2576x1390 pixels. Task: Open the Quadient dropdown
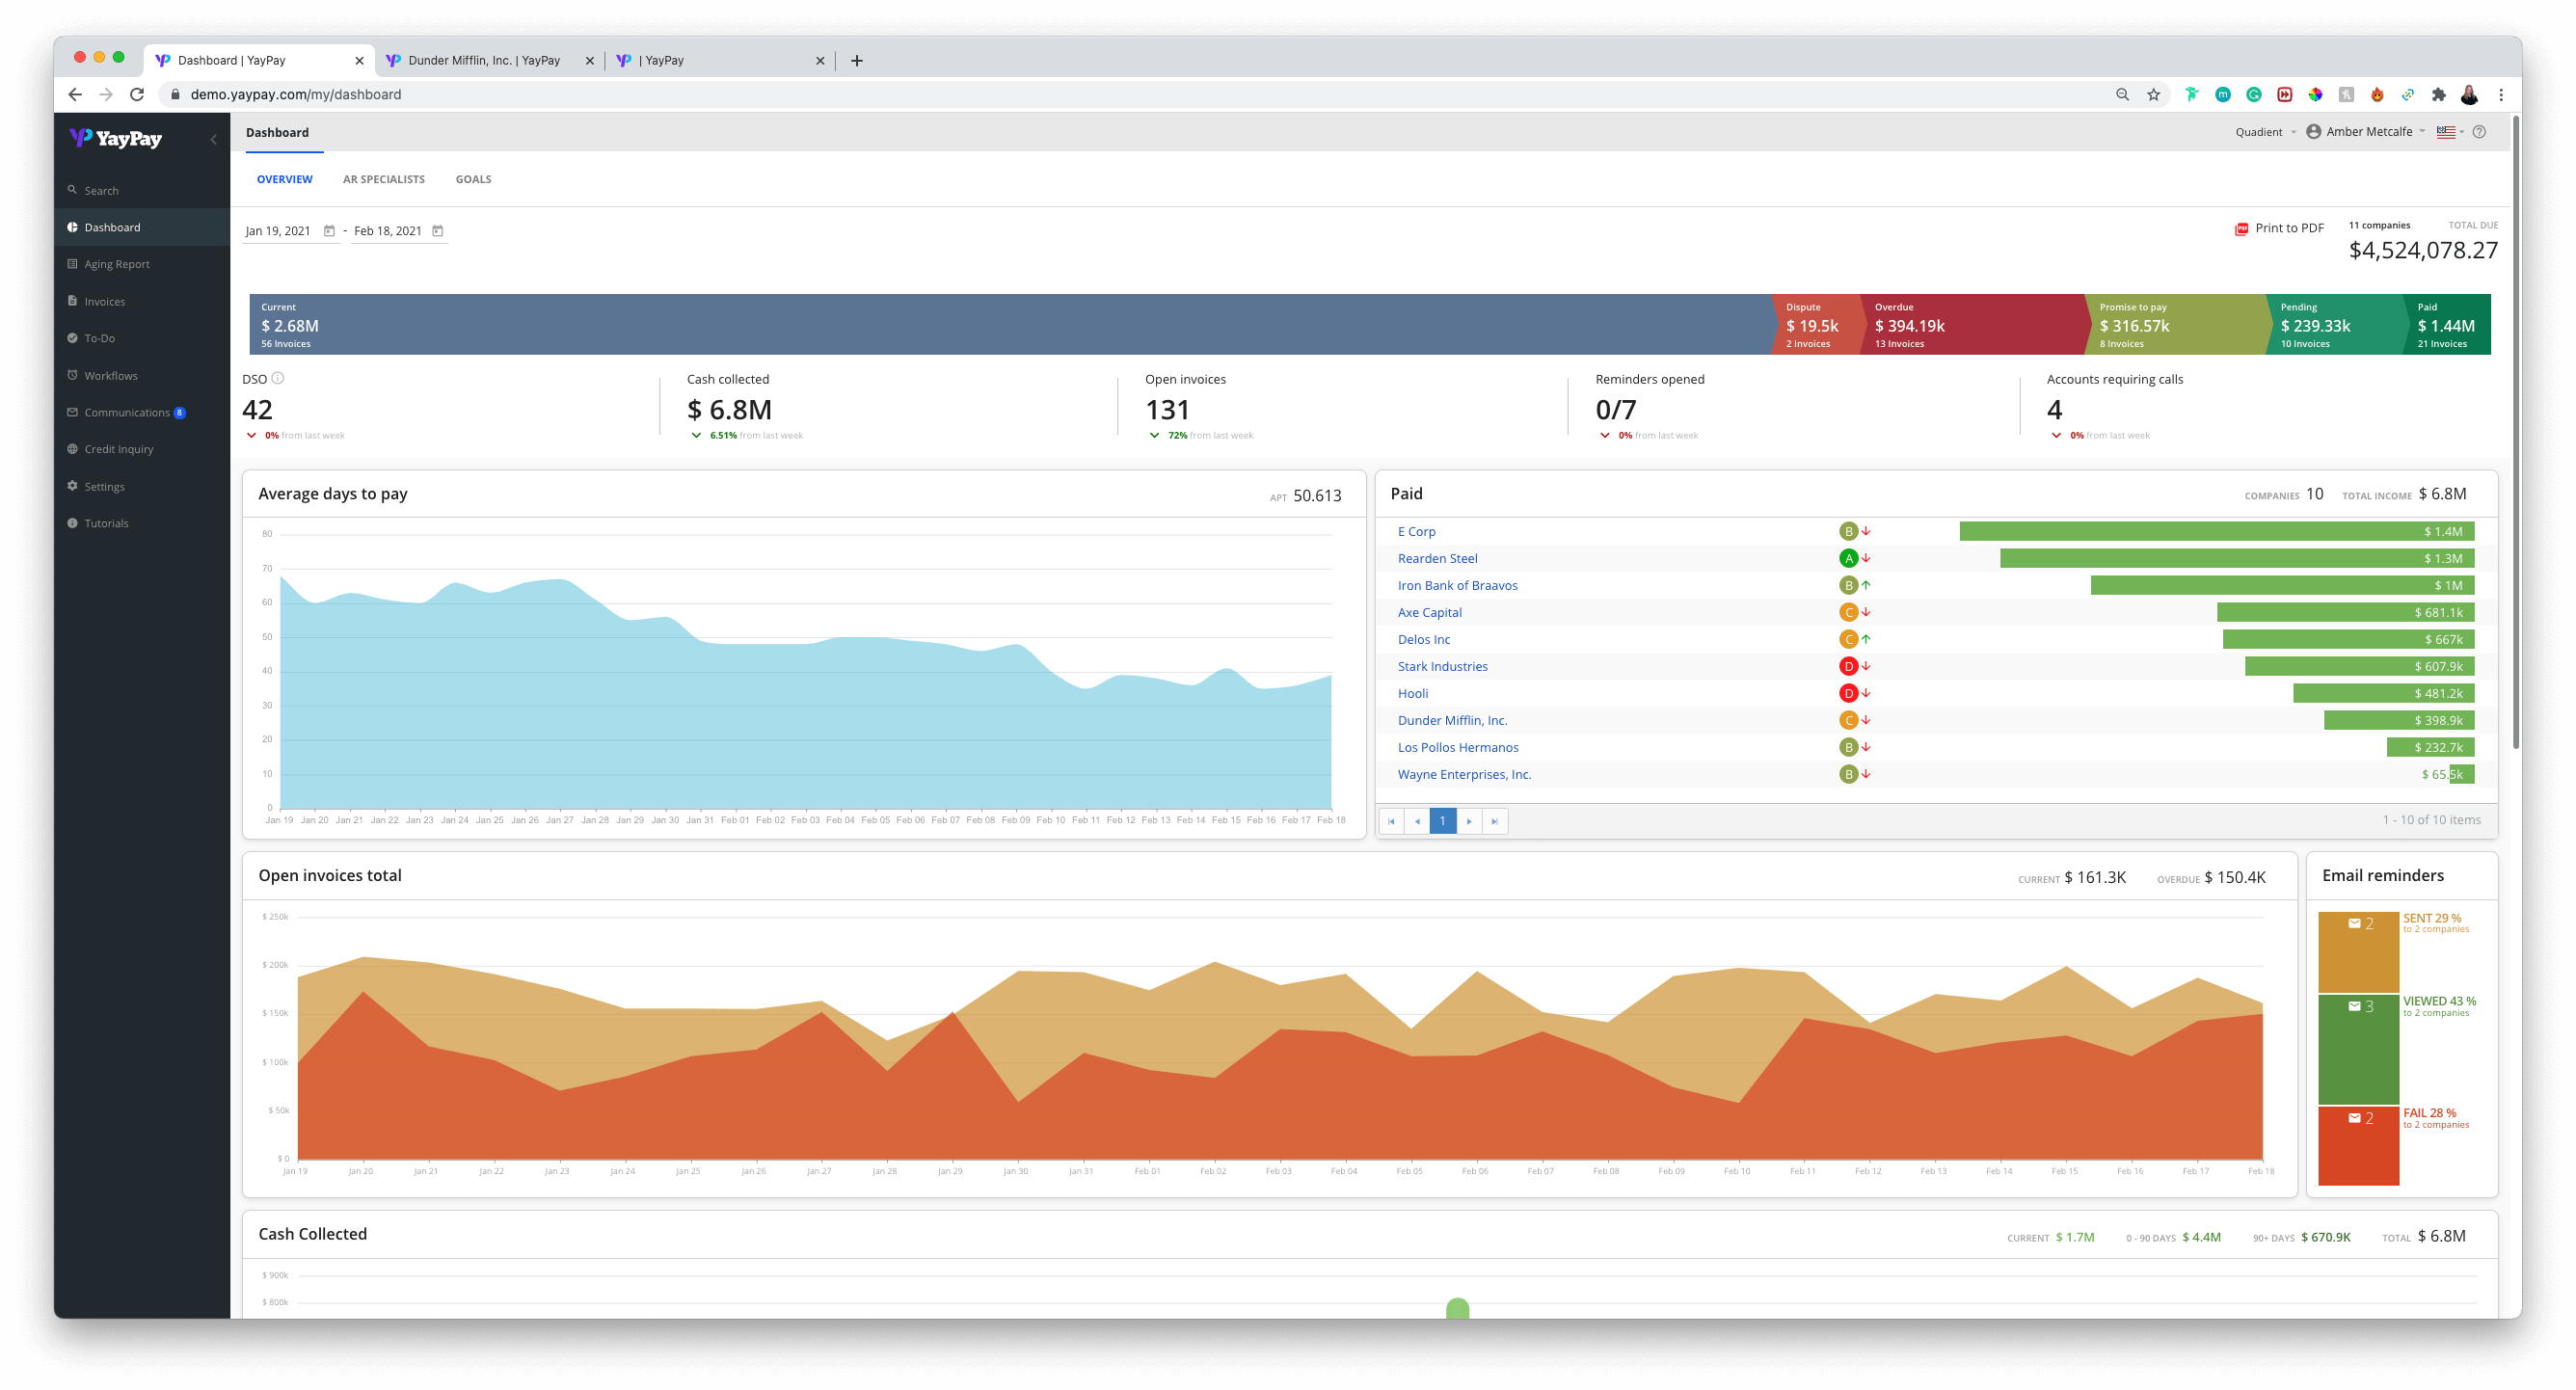pos(2262,131)
